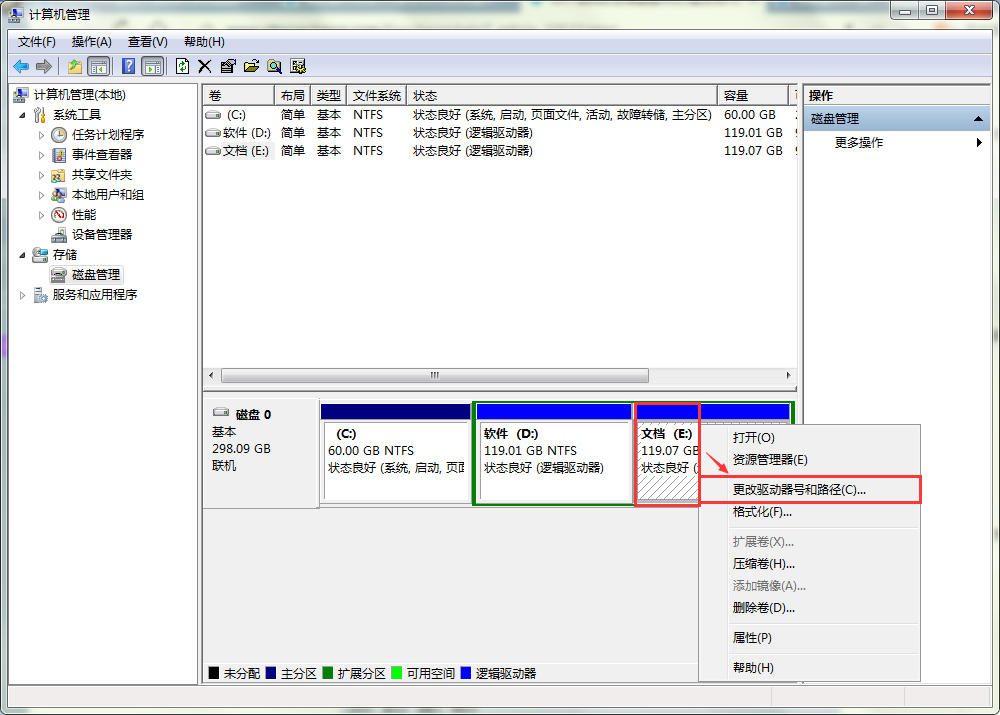The image size is (1000, 715).
Task: Click the Up one level folder icon
Action: pos(75,66)
